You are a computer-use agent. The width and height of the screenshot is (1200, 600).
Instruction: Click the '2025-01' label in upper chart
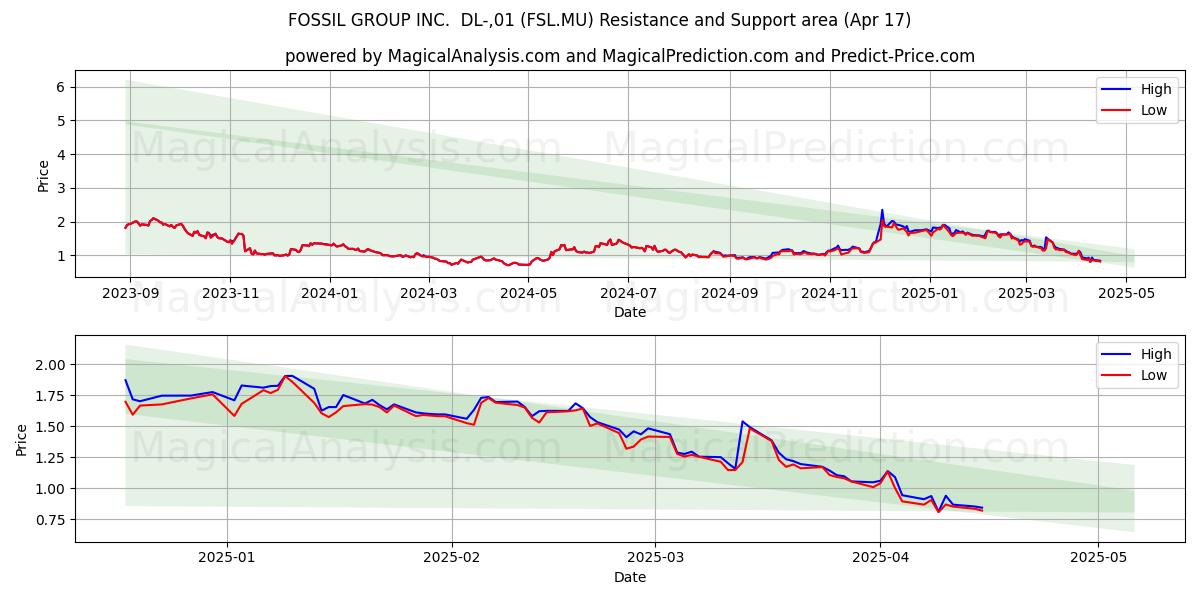[x=930, y=293]
